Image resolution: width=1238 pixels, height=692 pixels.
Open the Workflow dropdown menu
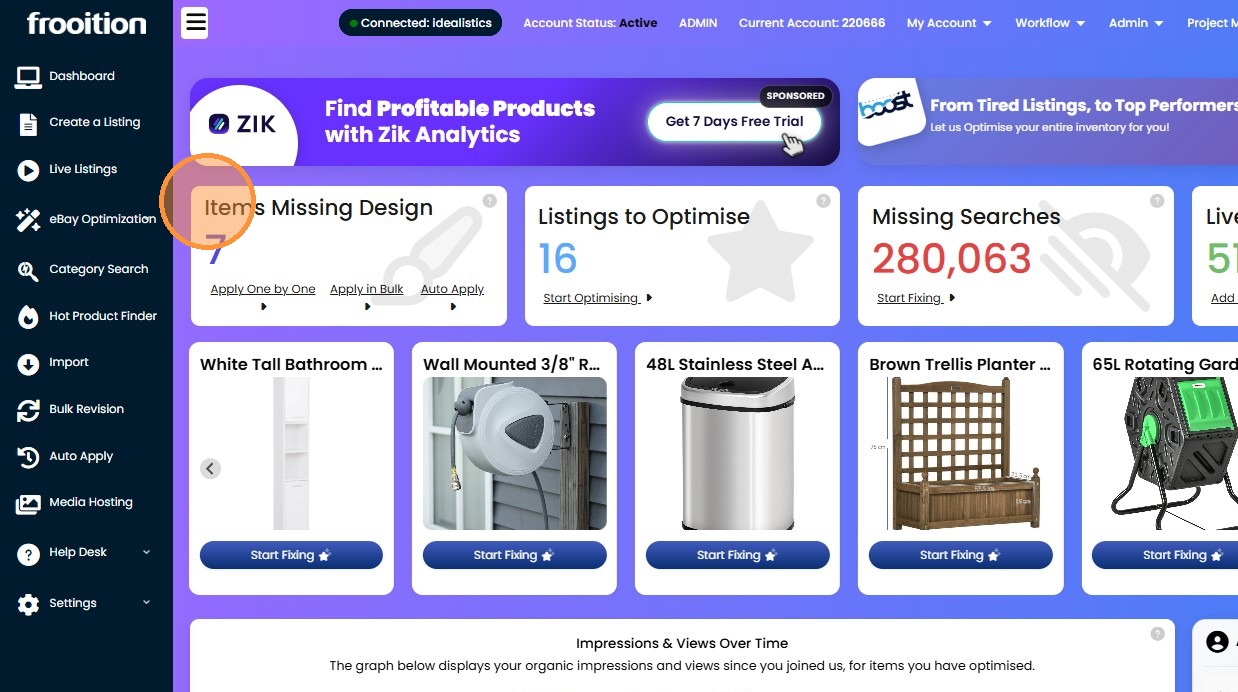click(1050, 23)
